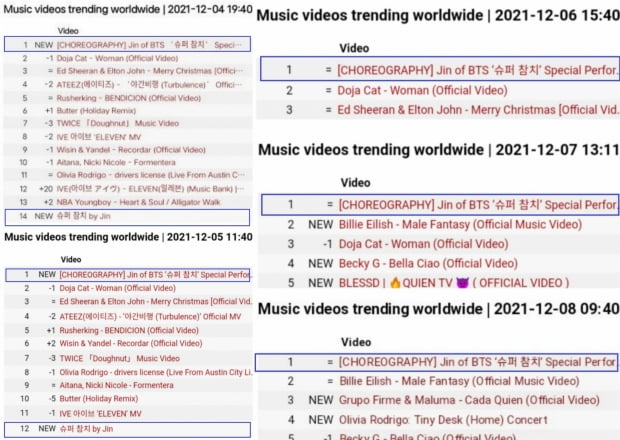Open Rusherking BENDICION in 2021-12-05 list
Screen dimensions: 620x440
pos(129,330)
